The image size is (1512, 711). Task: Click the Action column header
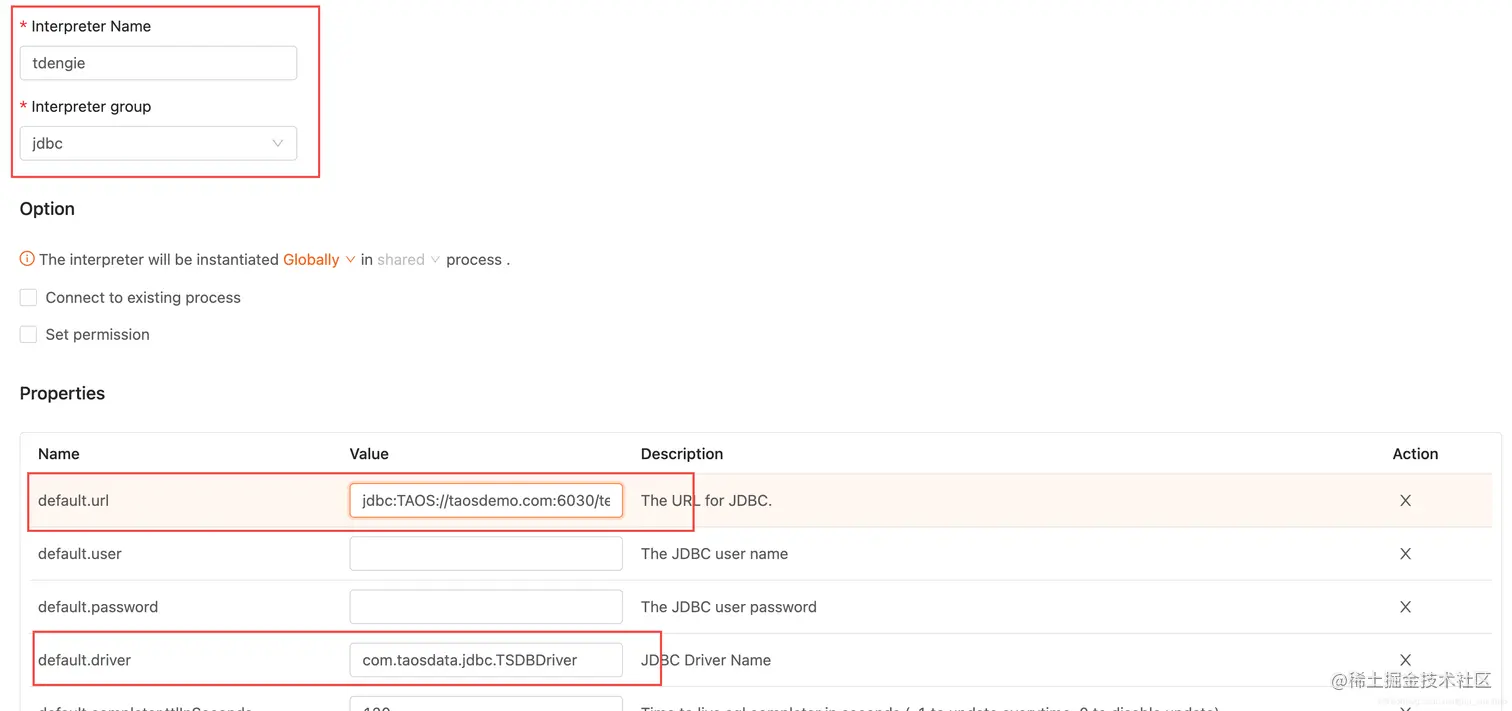1415,453
